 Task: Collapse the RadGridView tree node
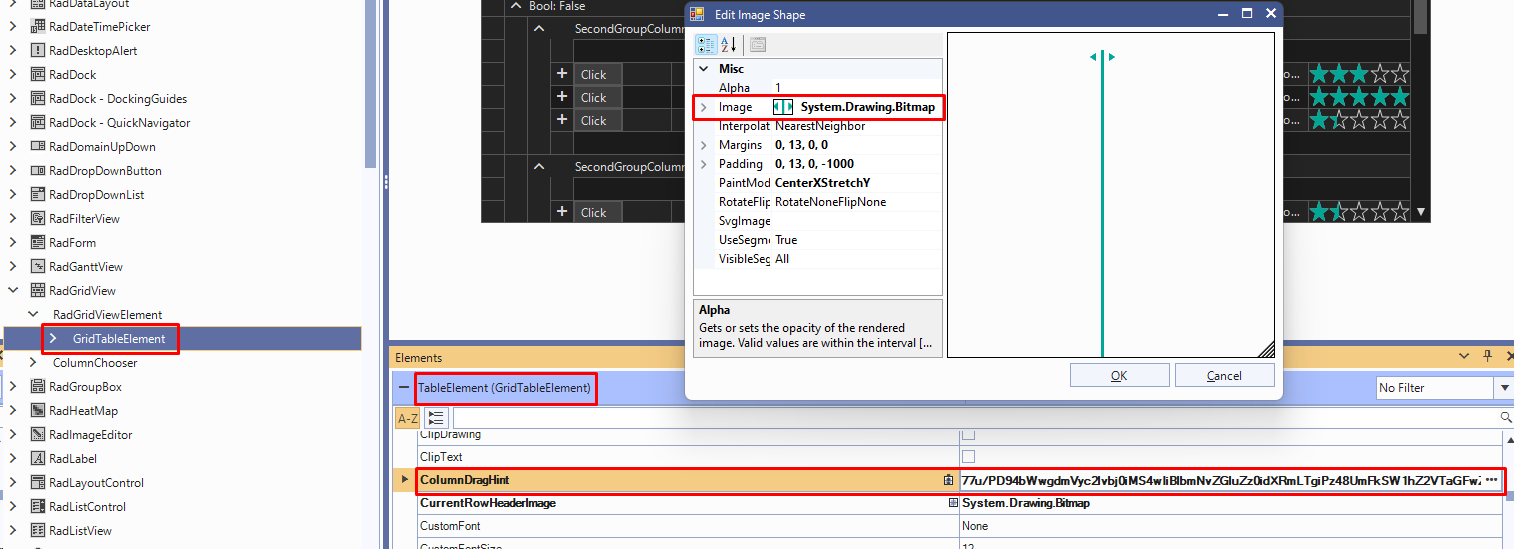pyautogui.click(x=13, y=291)
